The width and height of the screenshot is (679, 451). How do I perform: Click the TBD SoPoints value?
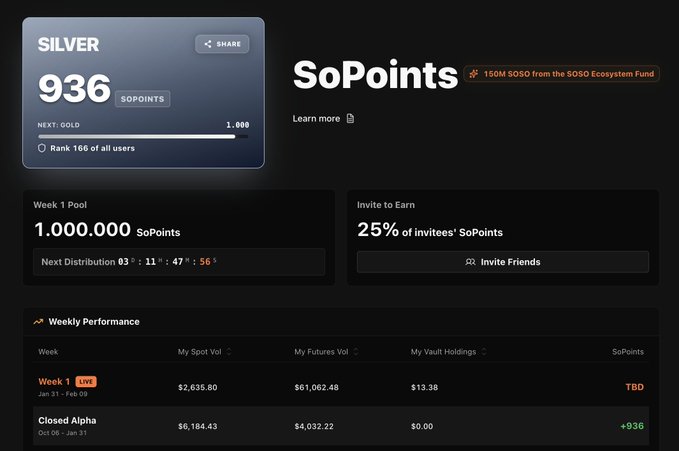pos(634,387)
